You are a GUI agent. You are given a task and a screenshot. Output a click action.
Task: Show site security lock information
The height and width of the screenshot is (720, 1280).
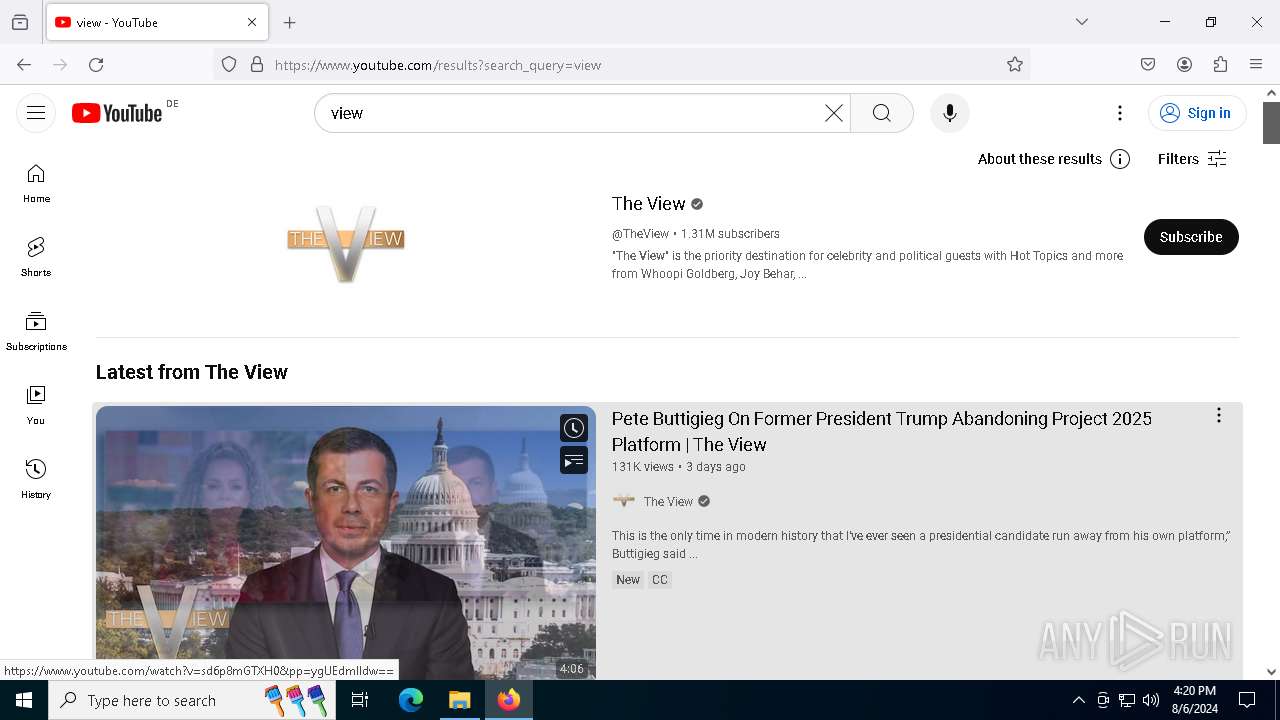(x=257, y=65)
